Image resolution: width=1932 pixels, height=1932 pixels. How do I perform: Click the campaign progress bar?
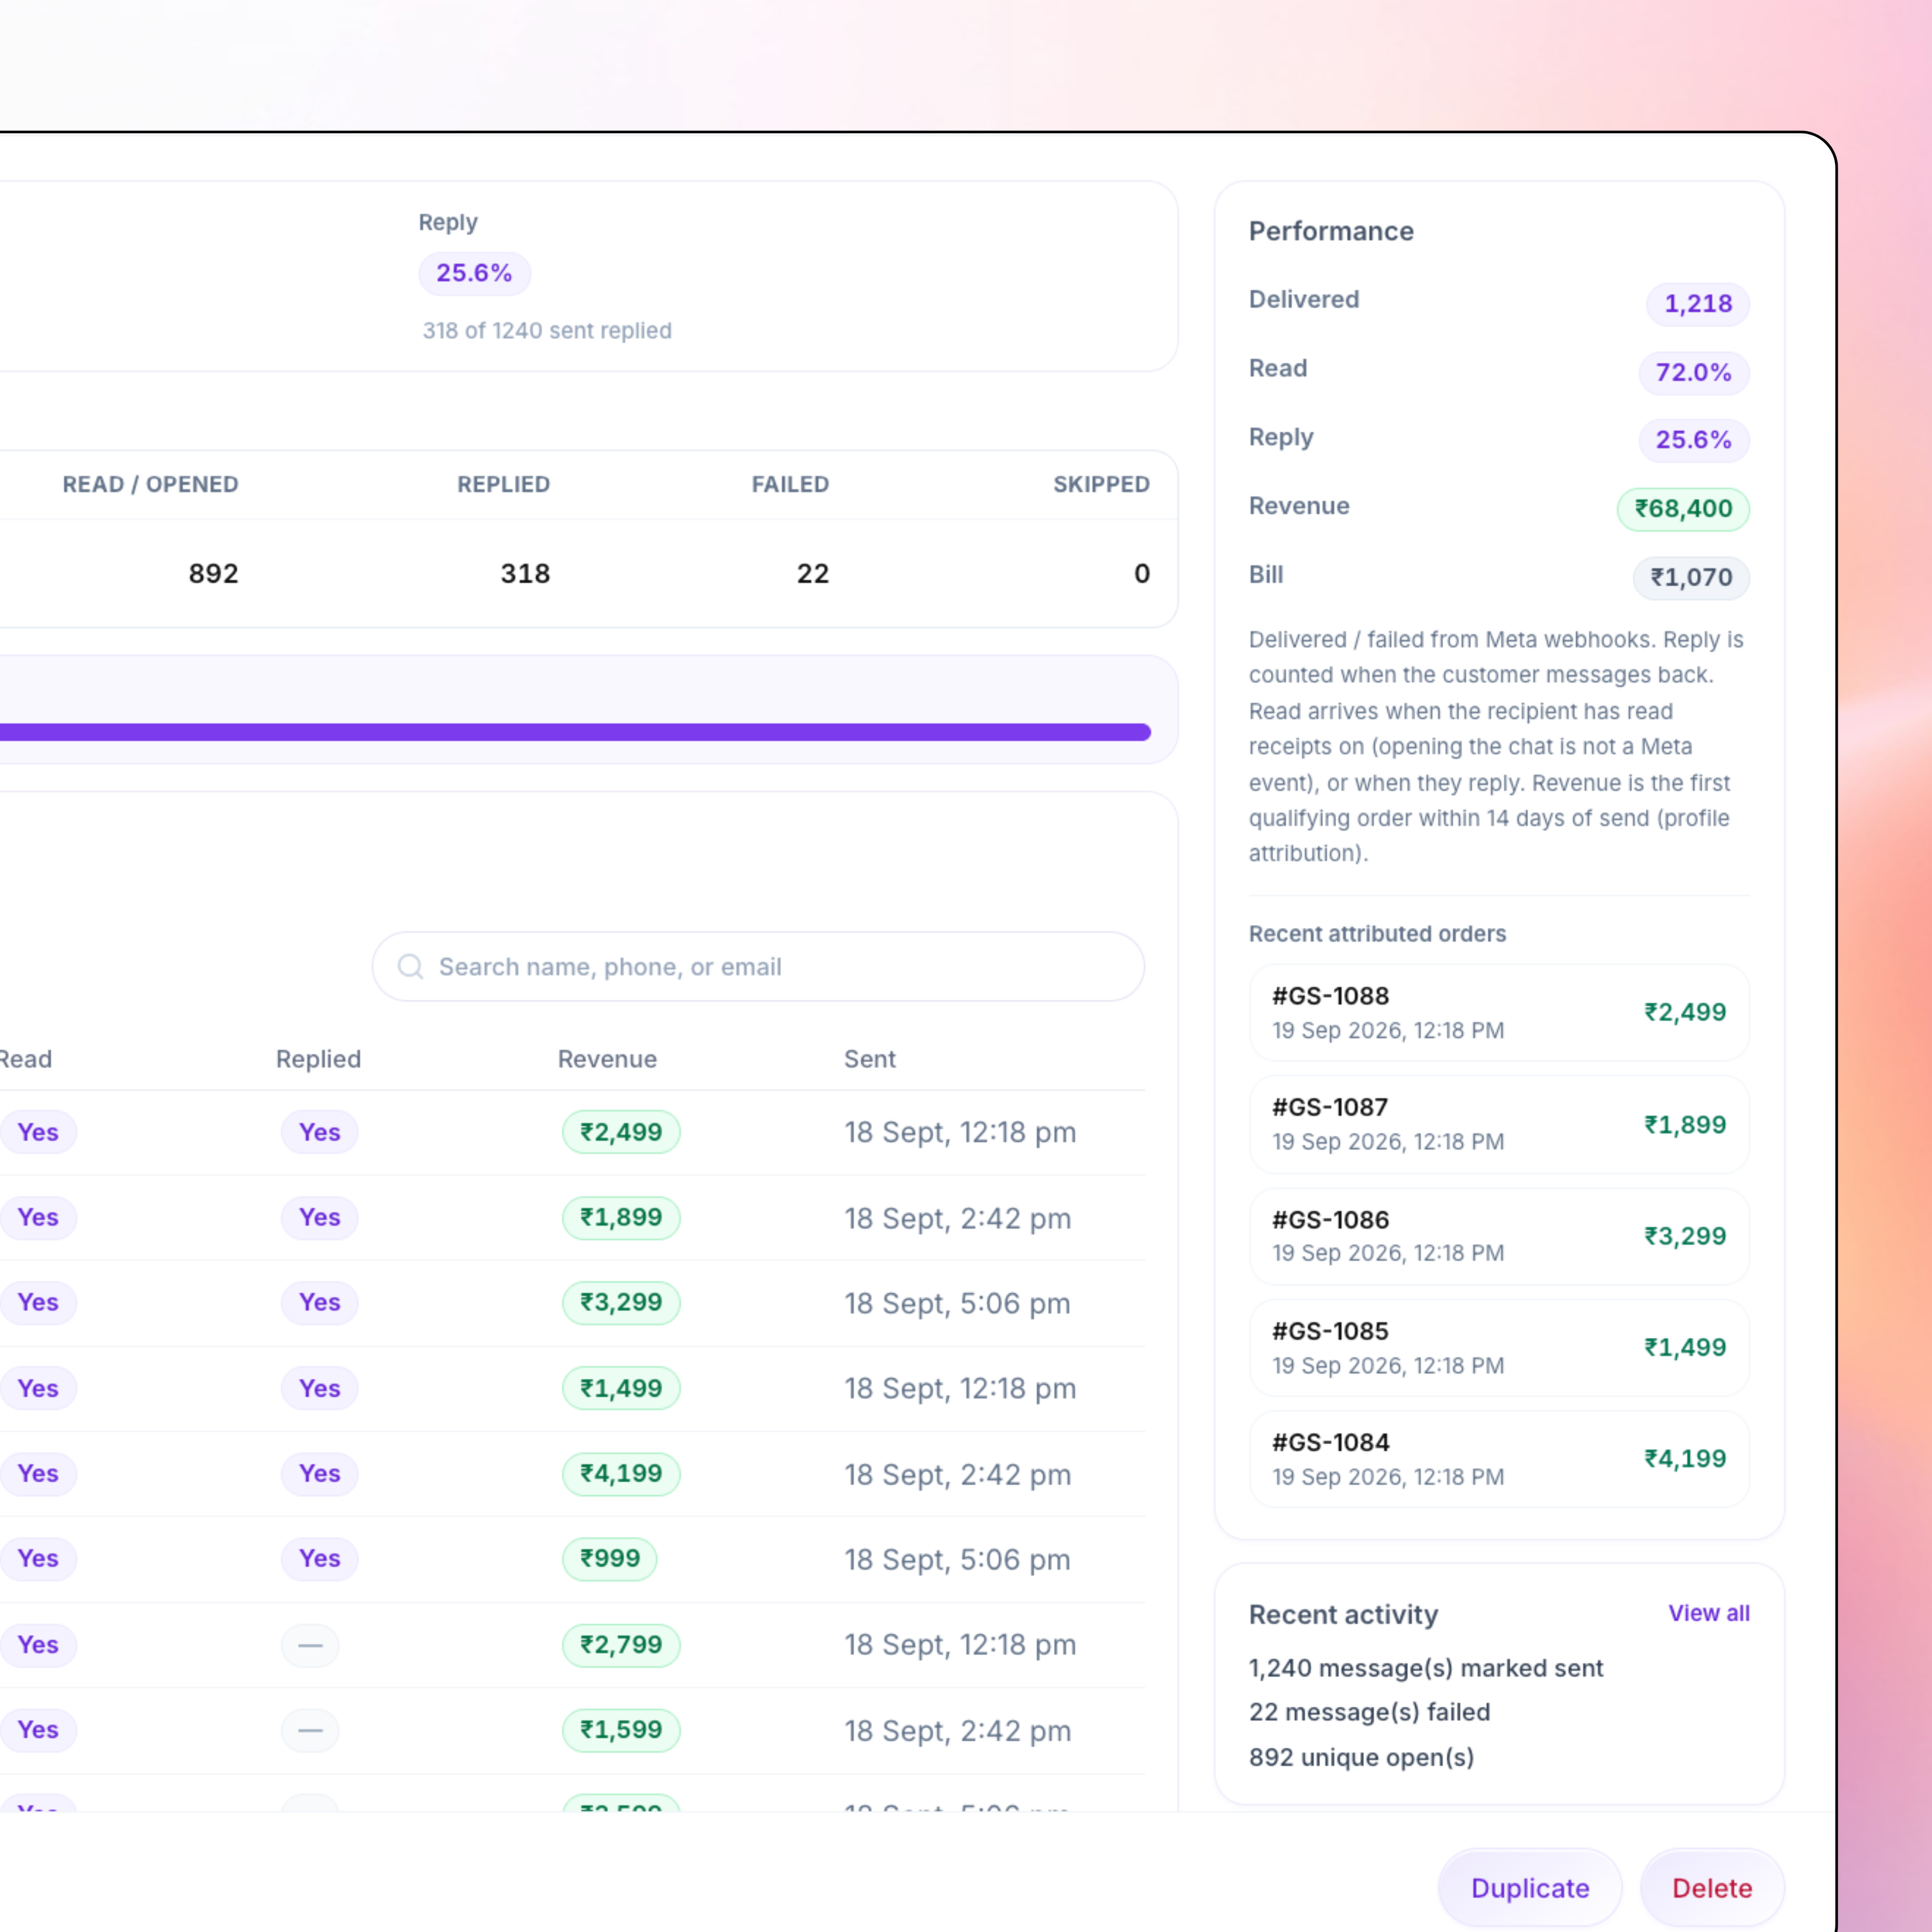(575, 732)
